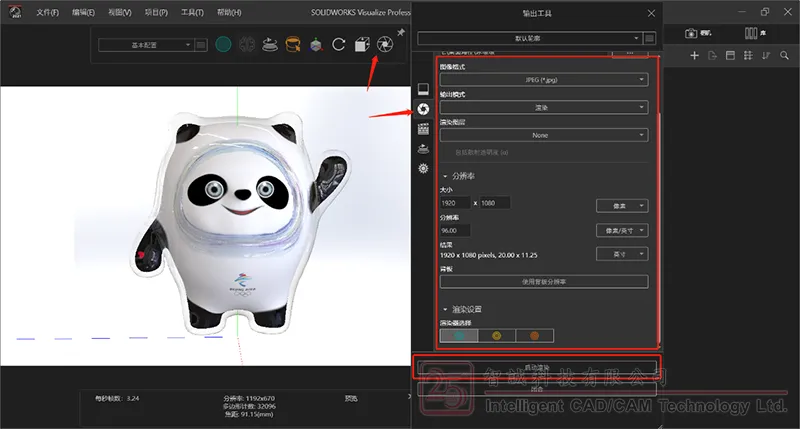
Task: Open the 英寸 result unit dropdown
Action: [622, 254]
